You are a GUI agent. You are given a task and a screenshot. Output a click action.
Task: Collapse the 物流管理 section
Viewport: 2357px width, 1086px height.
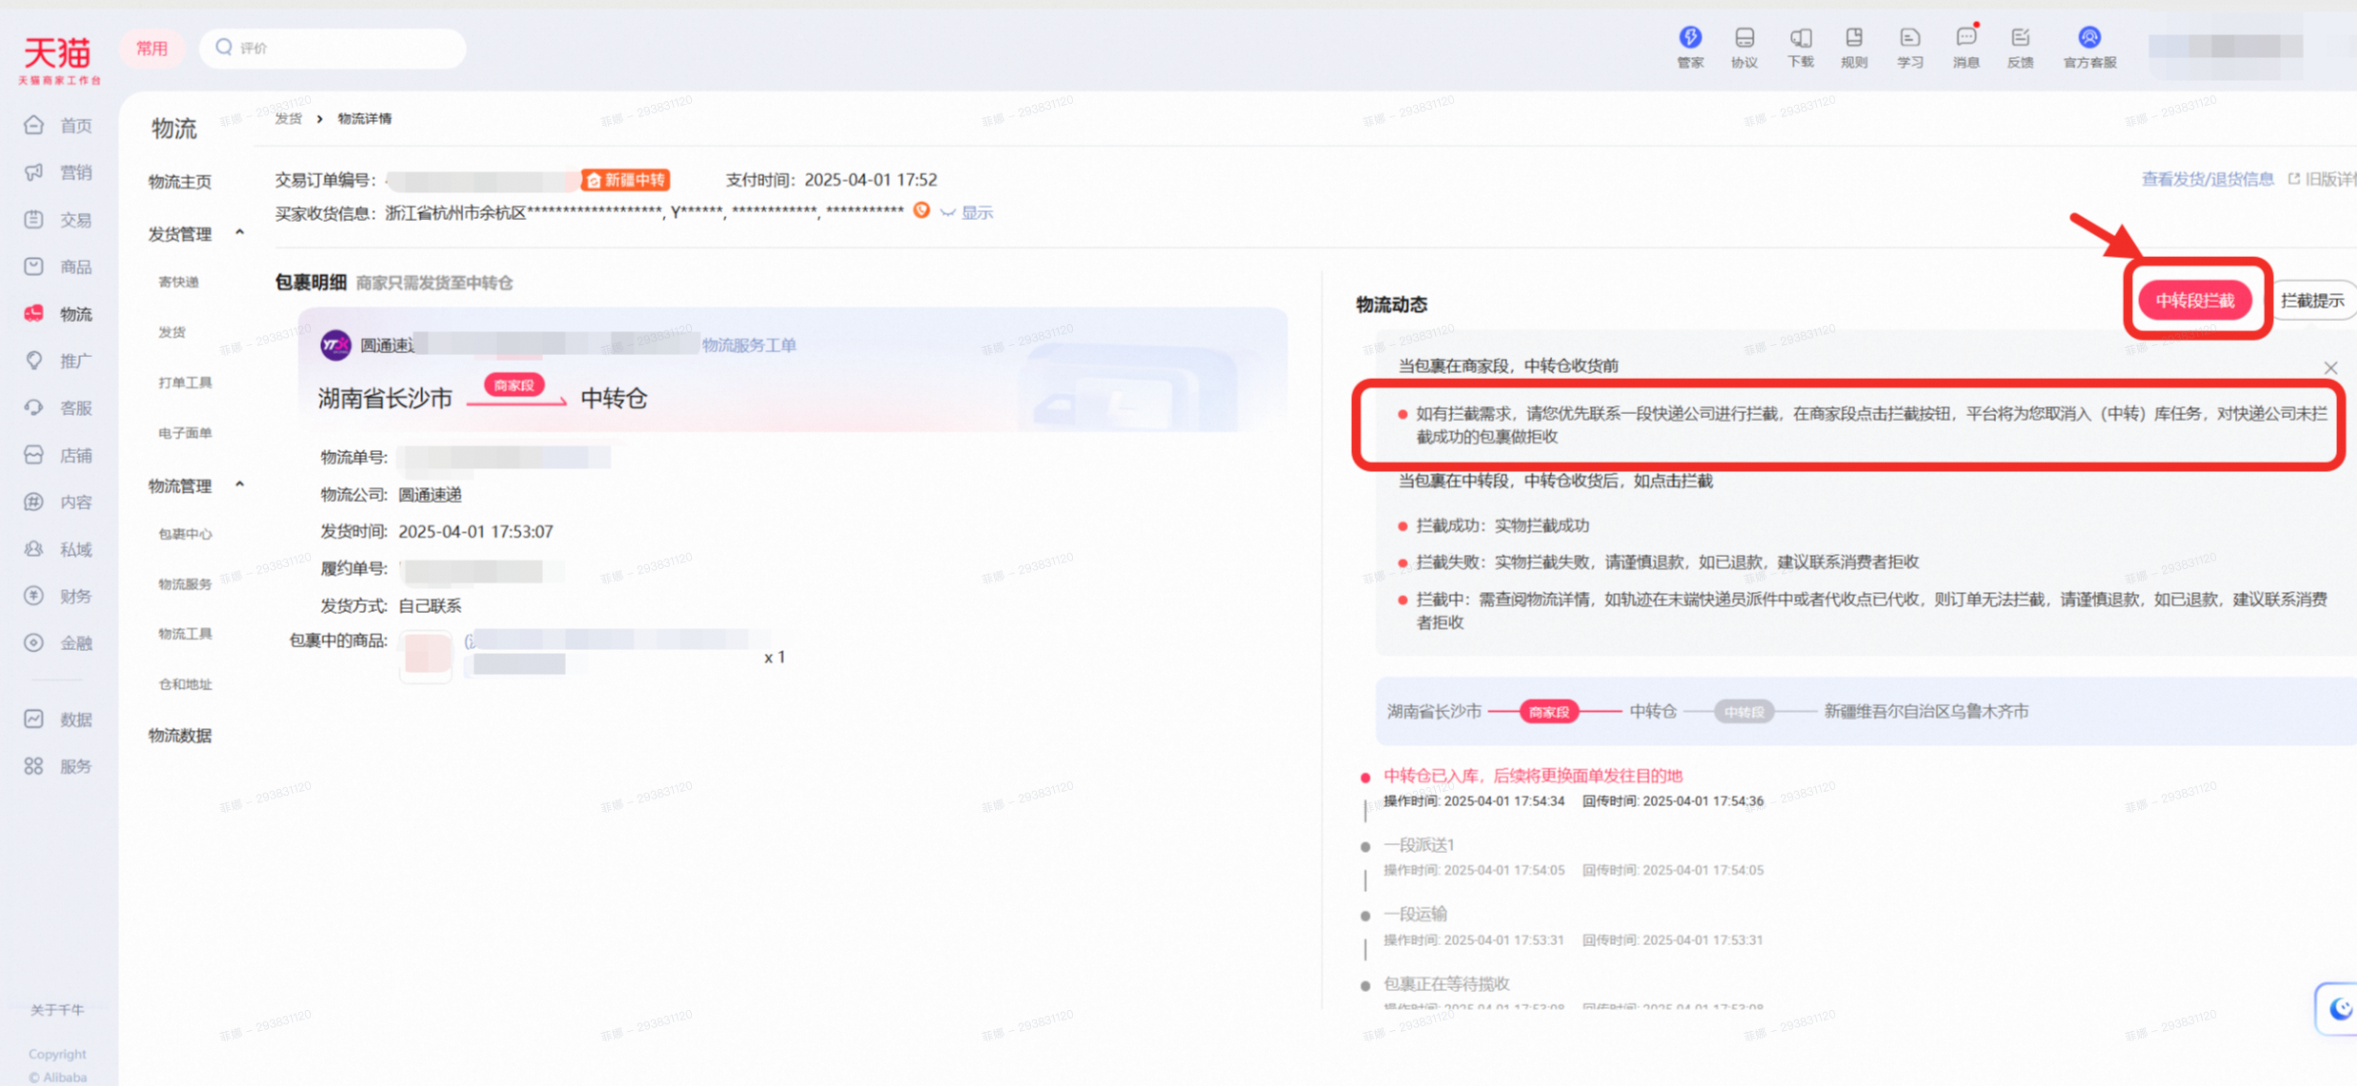pos(240,484)
